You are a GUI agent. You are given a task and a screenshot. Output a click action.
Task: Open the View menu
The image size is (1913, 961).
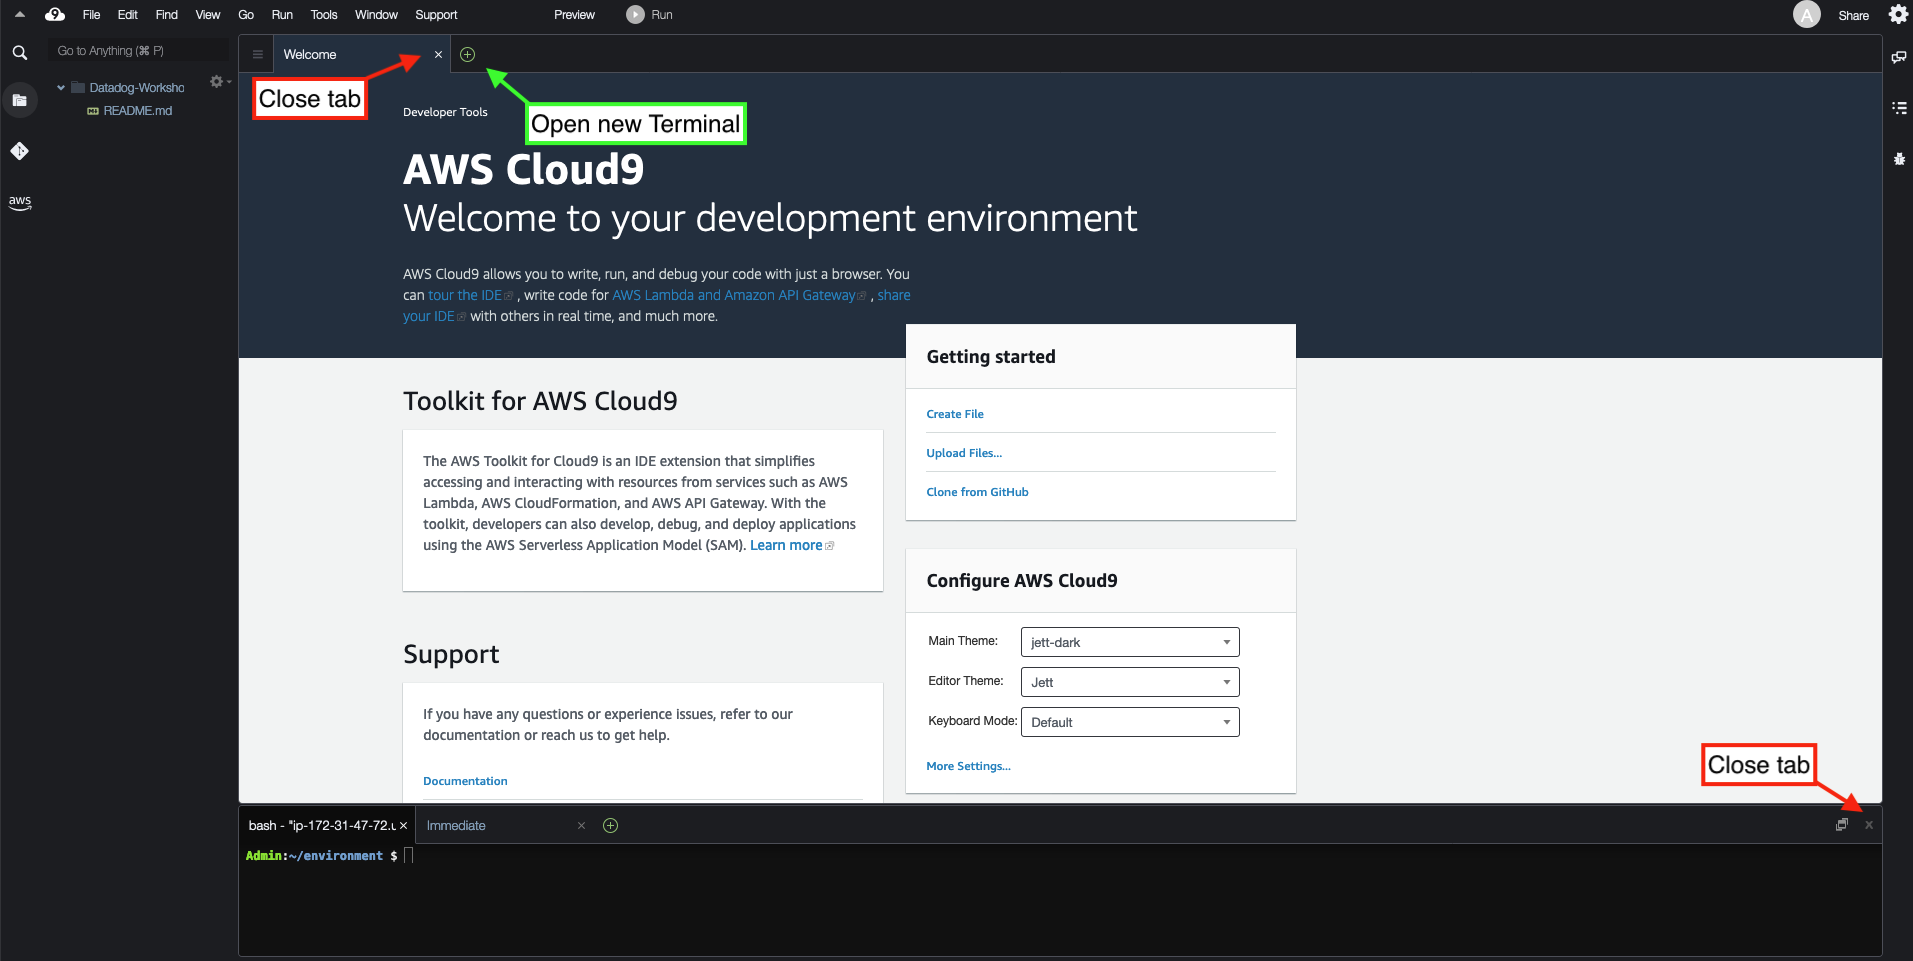(207, 14)
